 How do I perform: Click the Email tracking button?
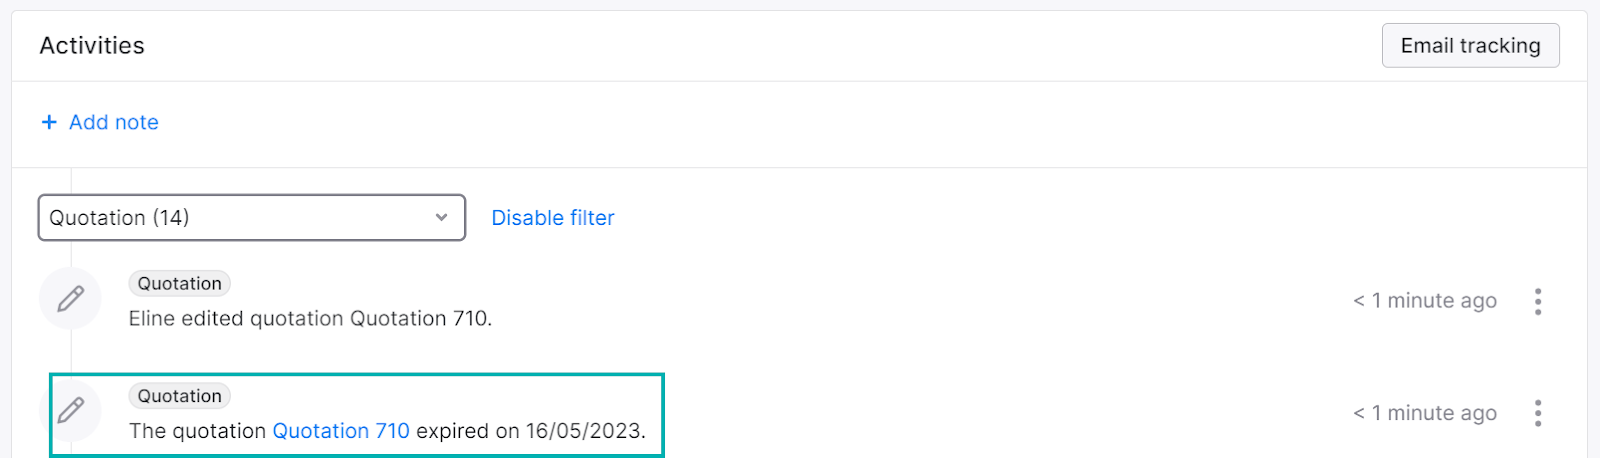[1470, 46]
